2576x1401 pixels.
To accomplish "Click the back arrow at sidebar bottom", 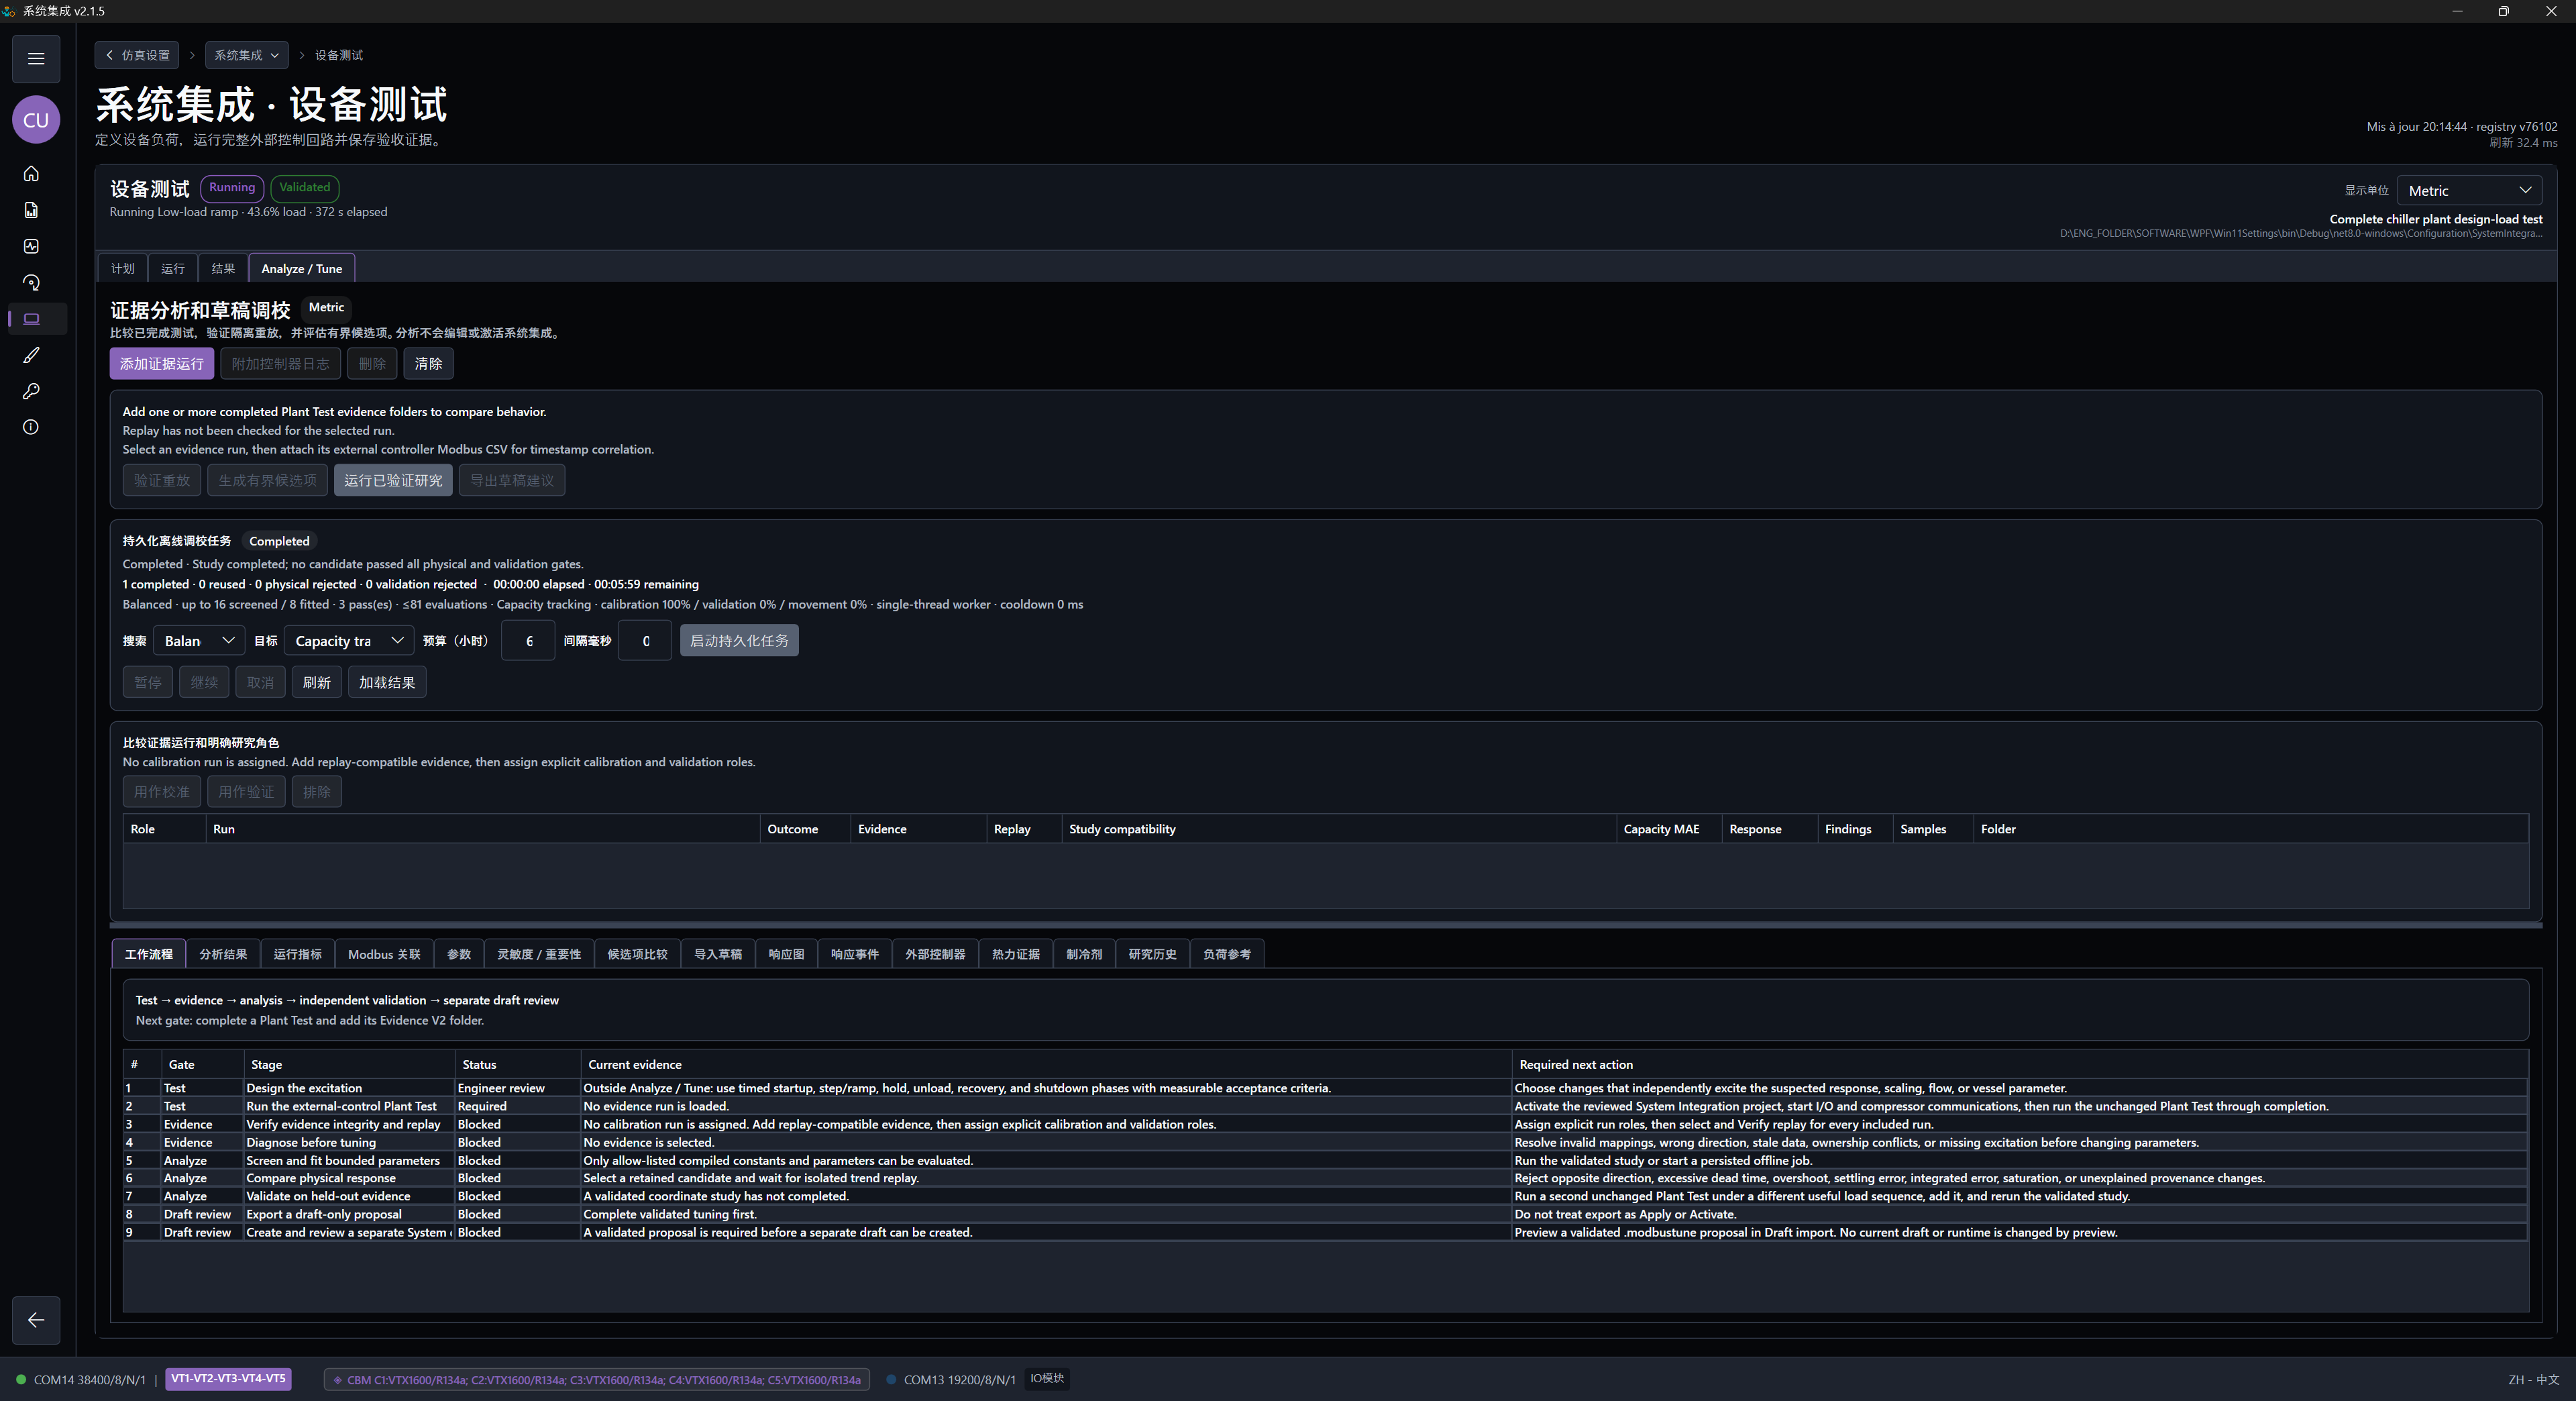I will tap(36, 1320).
